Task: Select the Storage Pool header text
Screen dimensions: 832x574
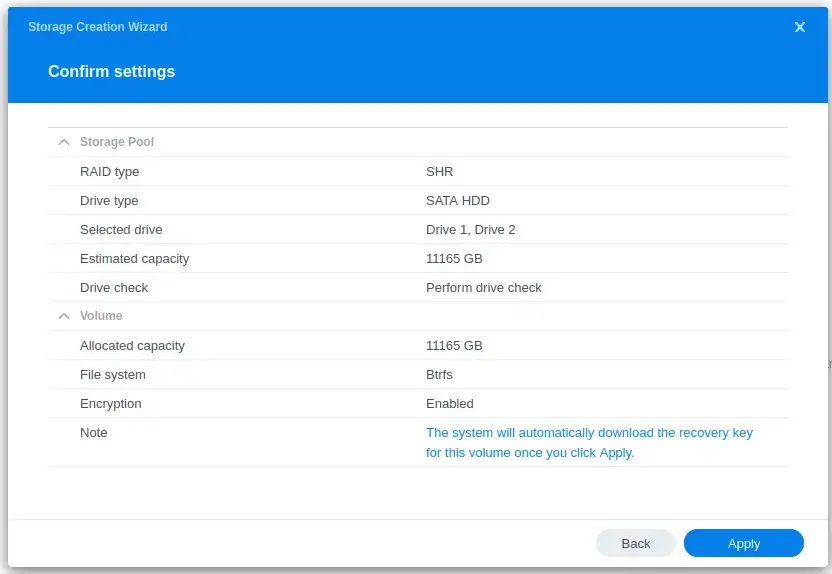Action: coord(117,142)
